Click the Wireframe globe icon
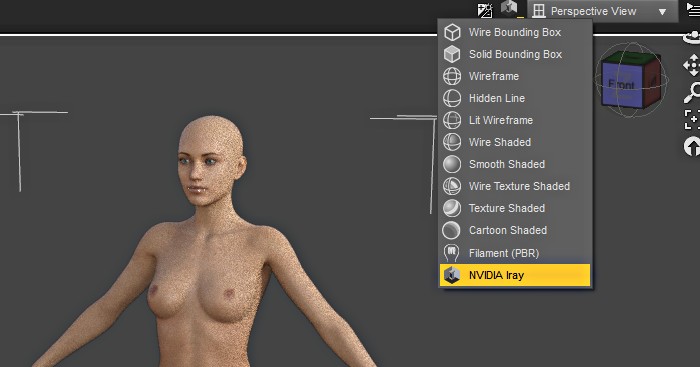Screen dimensions: 700x367 click(x=452, y=76)
